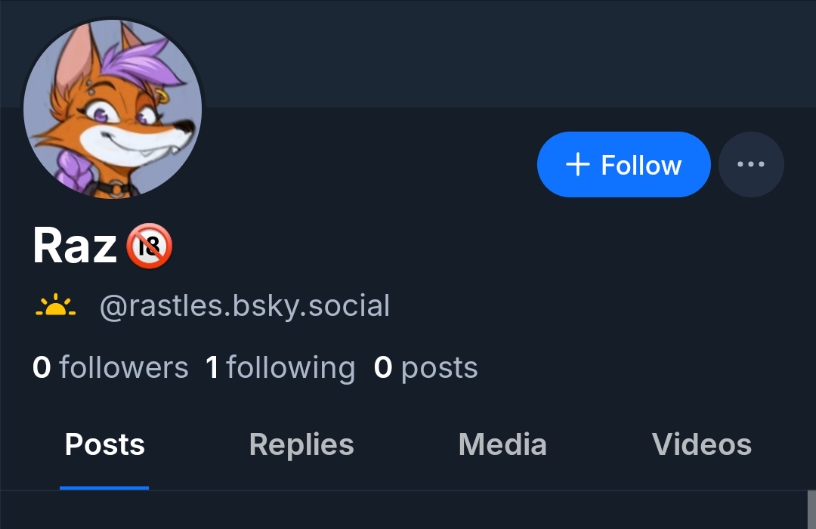
Task: Click the display name Raz
Action: pyautogui.click(x=75, y=246)
